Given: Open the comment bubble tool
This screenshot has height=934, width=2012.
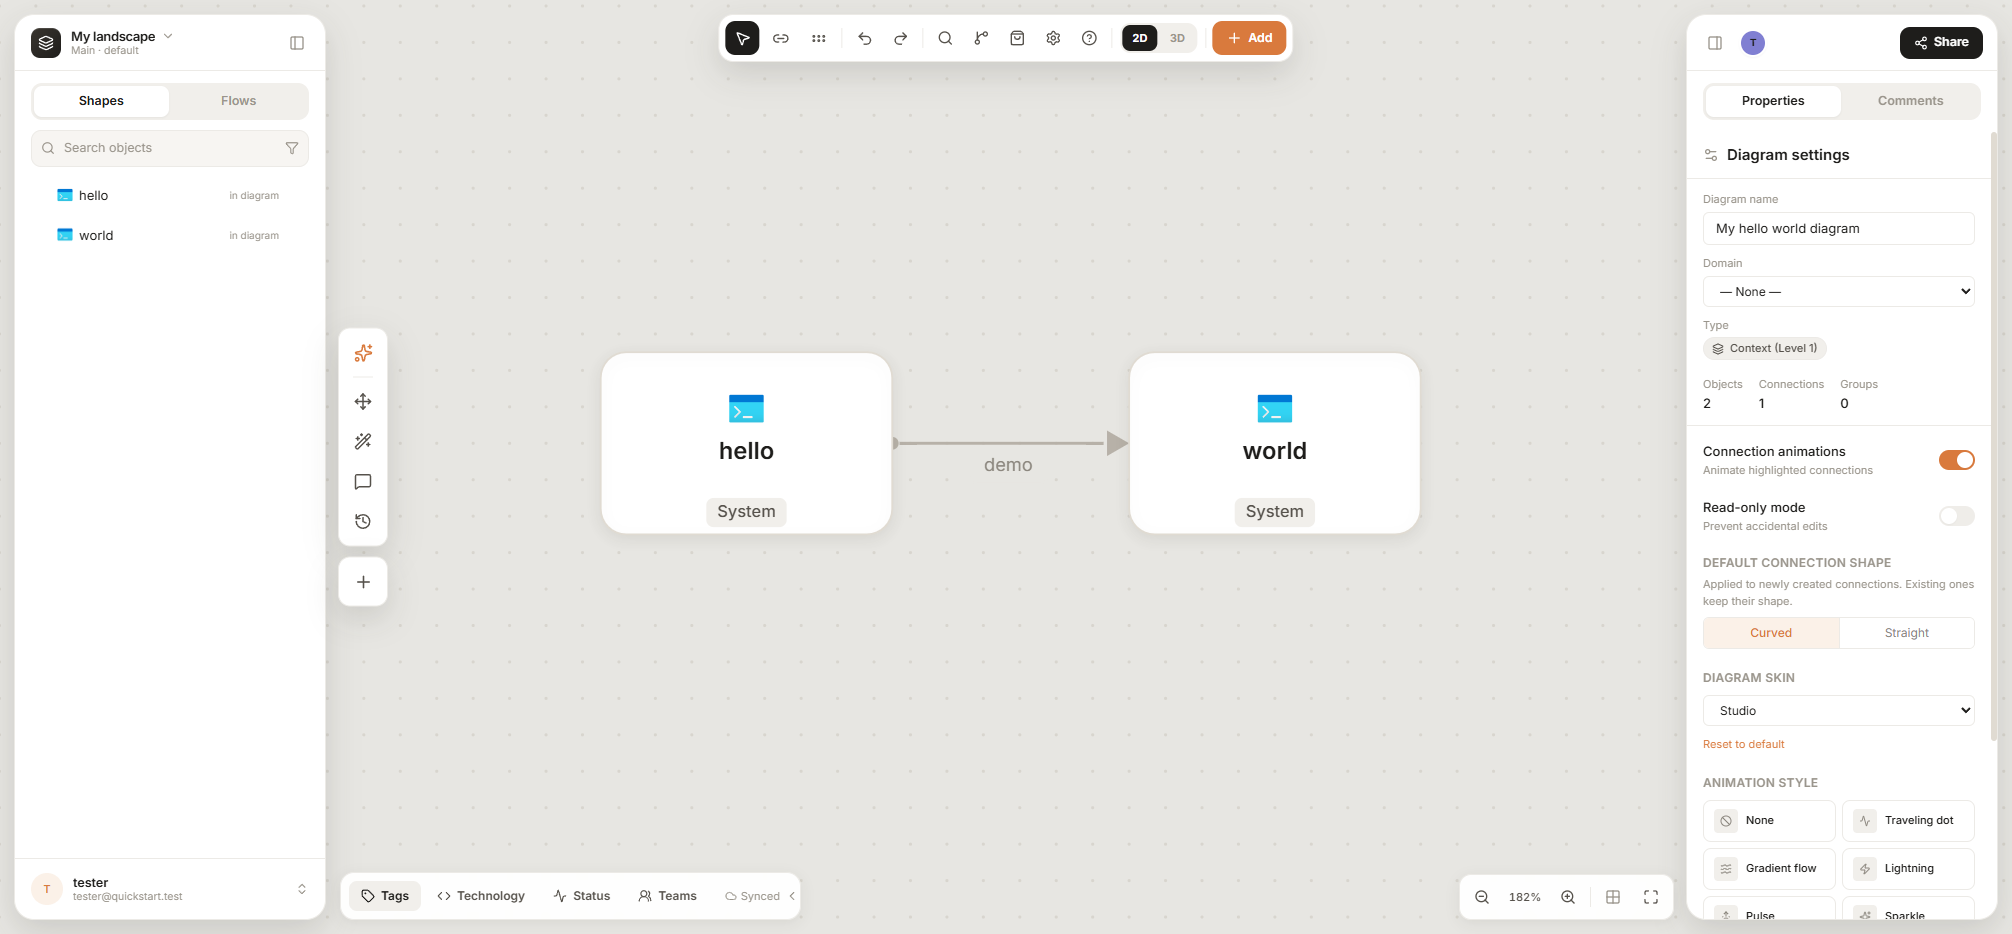Looking at the screenshot, I should [363, 481].
